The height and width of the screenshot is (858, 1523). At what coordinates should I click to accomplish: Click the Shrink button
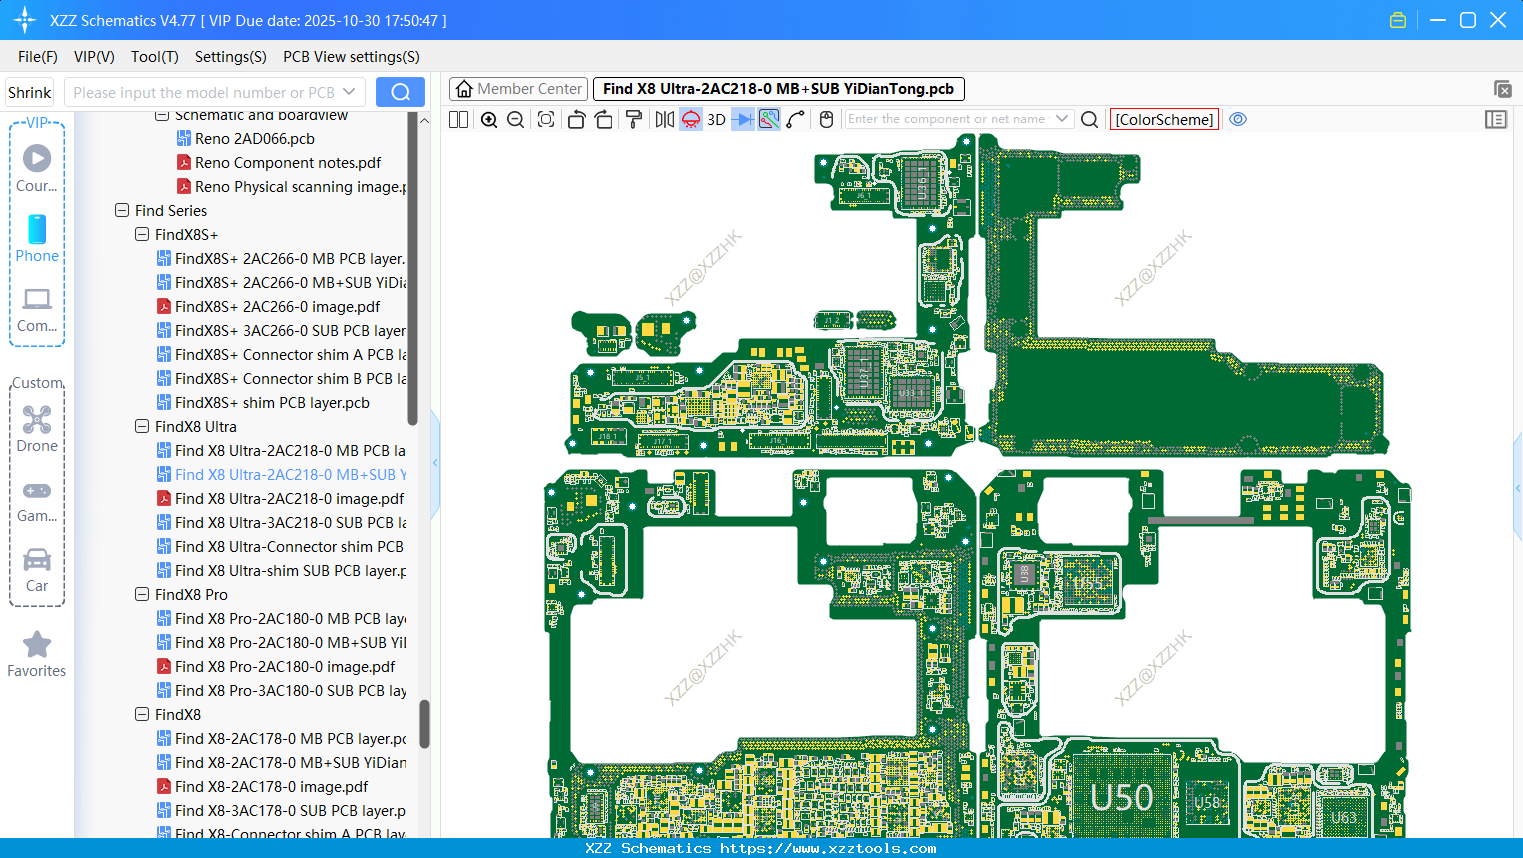[30, 92]
